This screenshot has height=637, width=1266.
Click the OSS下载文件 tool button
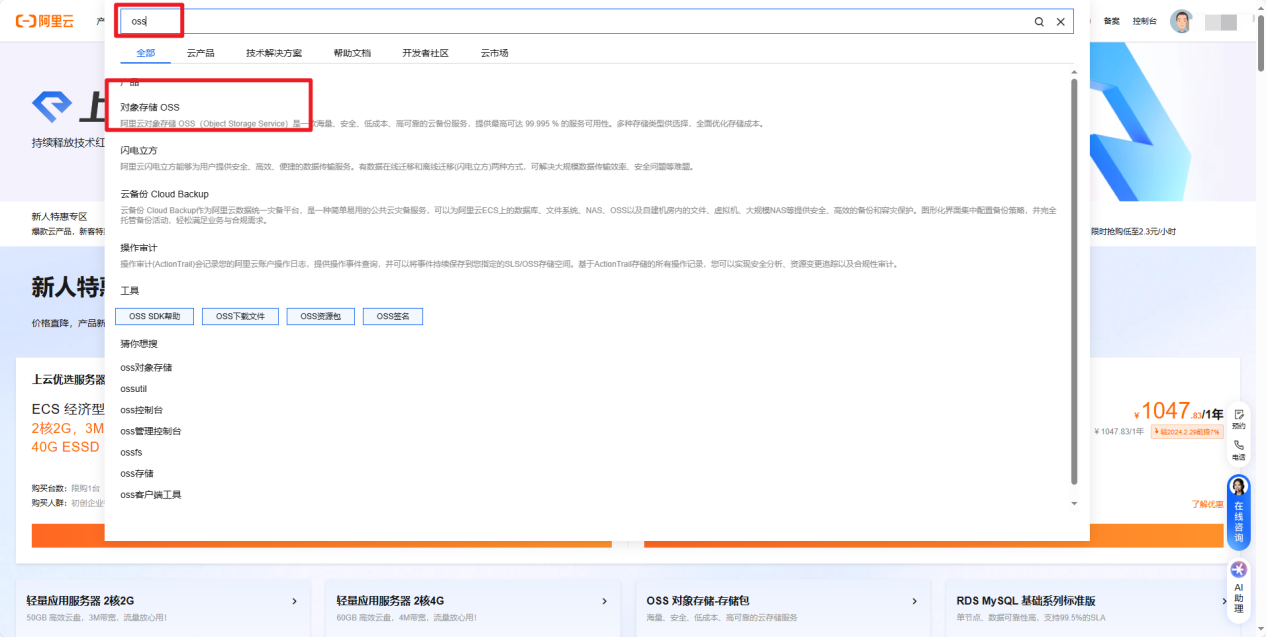(x=240, y=316)
